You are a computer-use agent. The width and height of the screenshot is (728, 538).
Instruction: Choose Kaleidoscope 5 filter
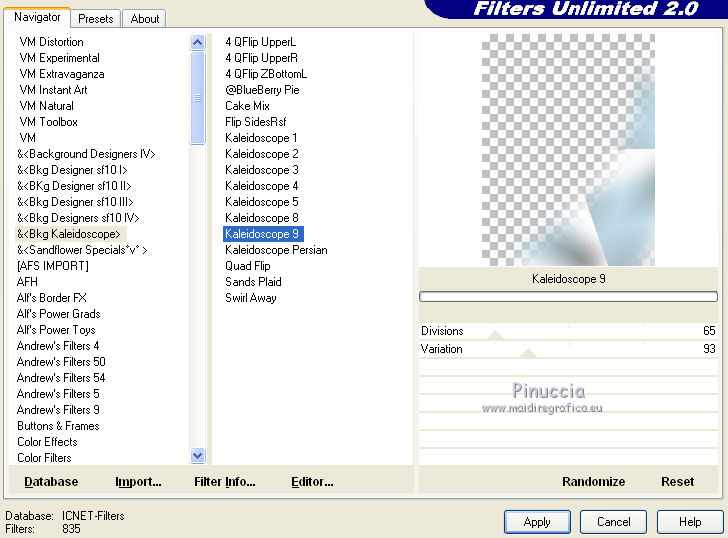click(x=261, y=202)
